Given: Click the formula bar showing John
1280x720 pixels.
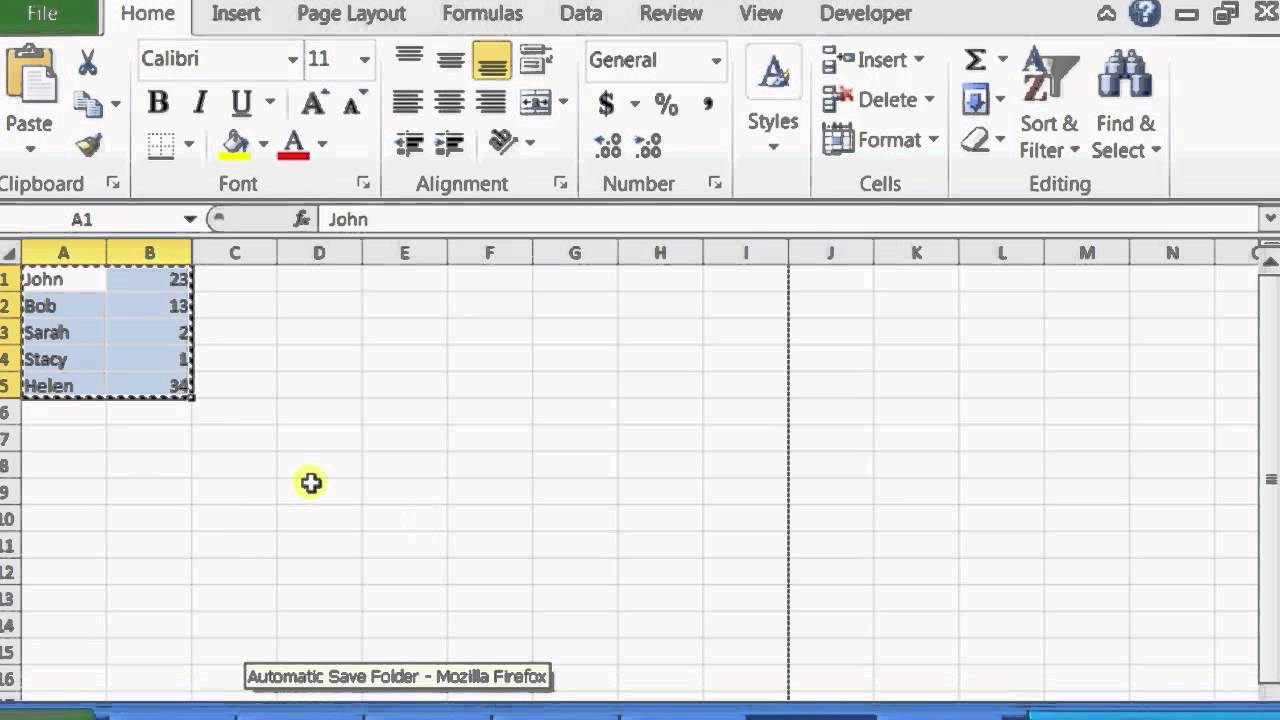Looking at the screenshot, I should pyautogui.click(x=790, y=219).
